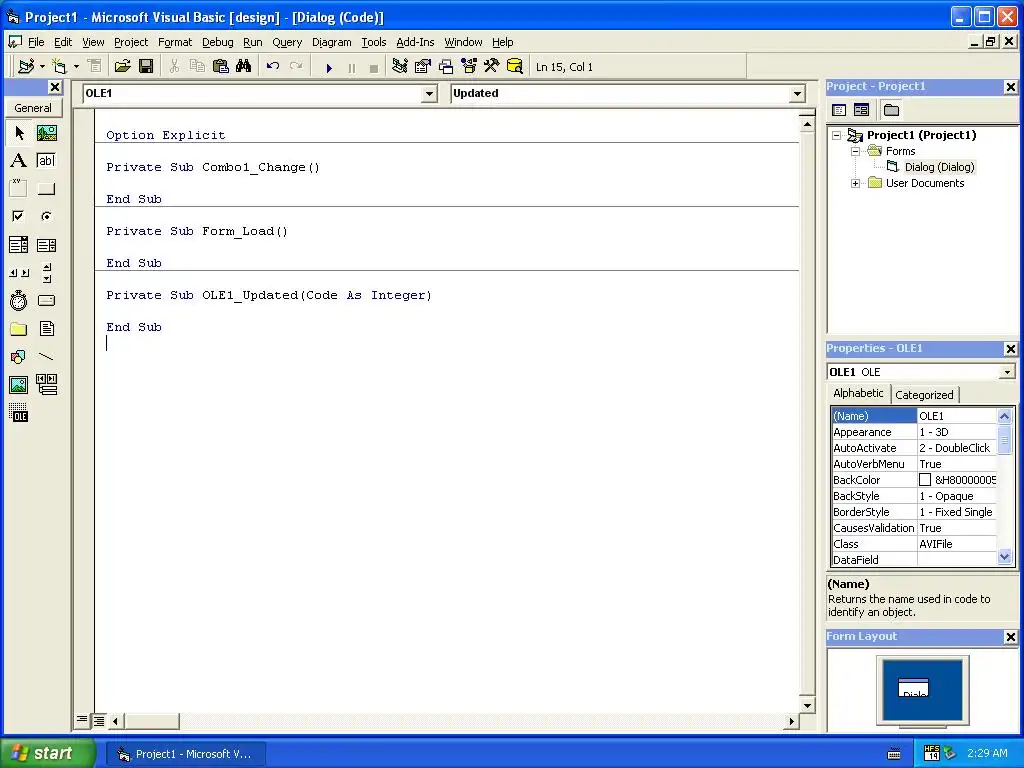Save the project with the floppy disk icon
The height and width of the screenshot is (768, 1024).
[146, 67]
